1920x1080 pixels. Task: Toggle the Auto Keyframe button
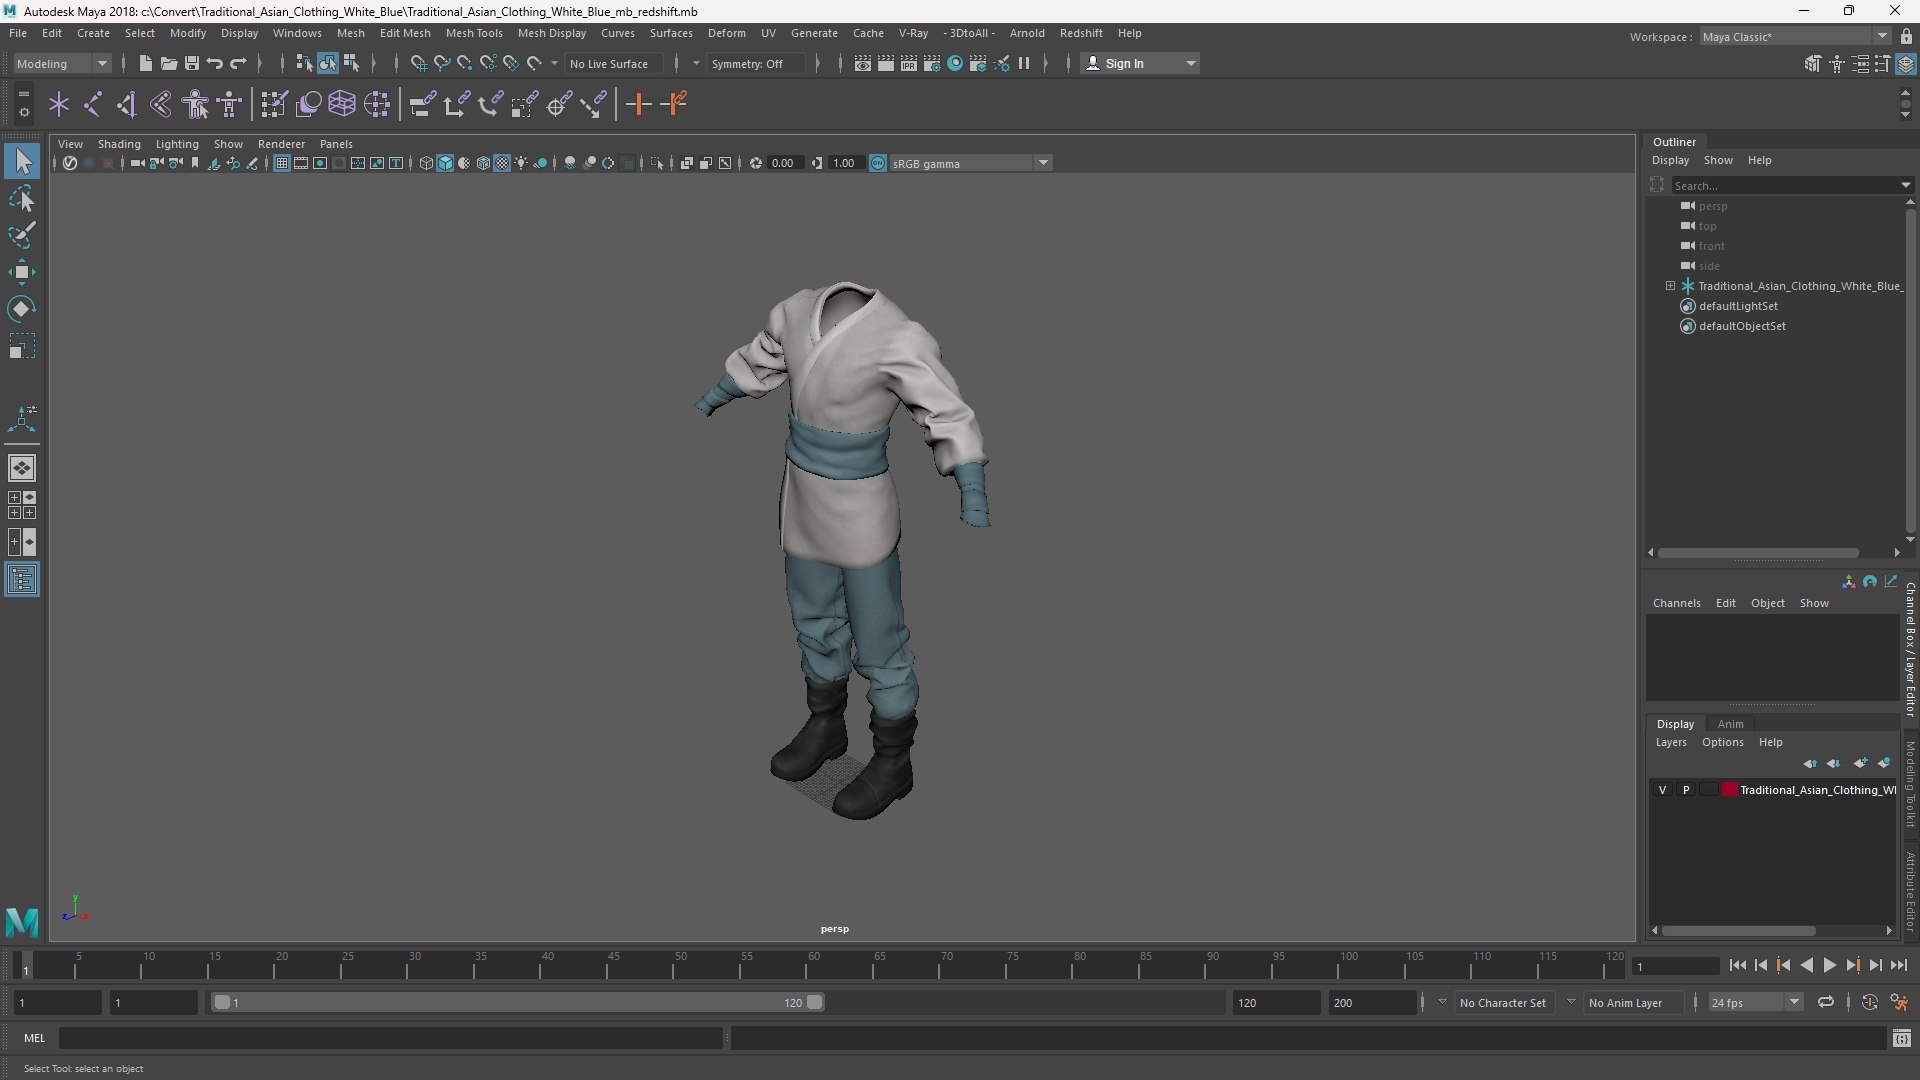(x=1870, y=1002)
